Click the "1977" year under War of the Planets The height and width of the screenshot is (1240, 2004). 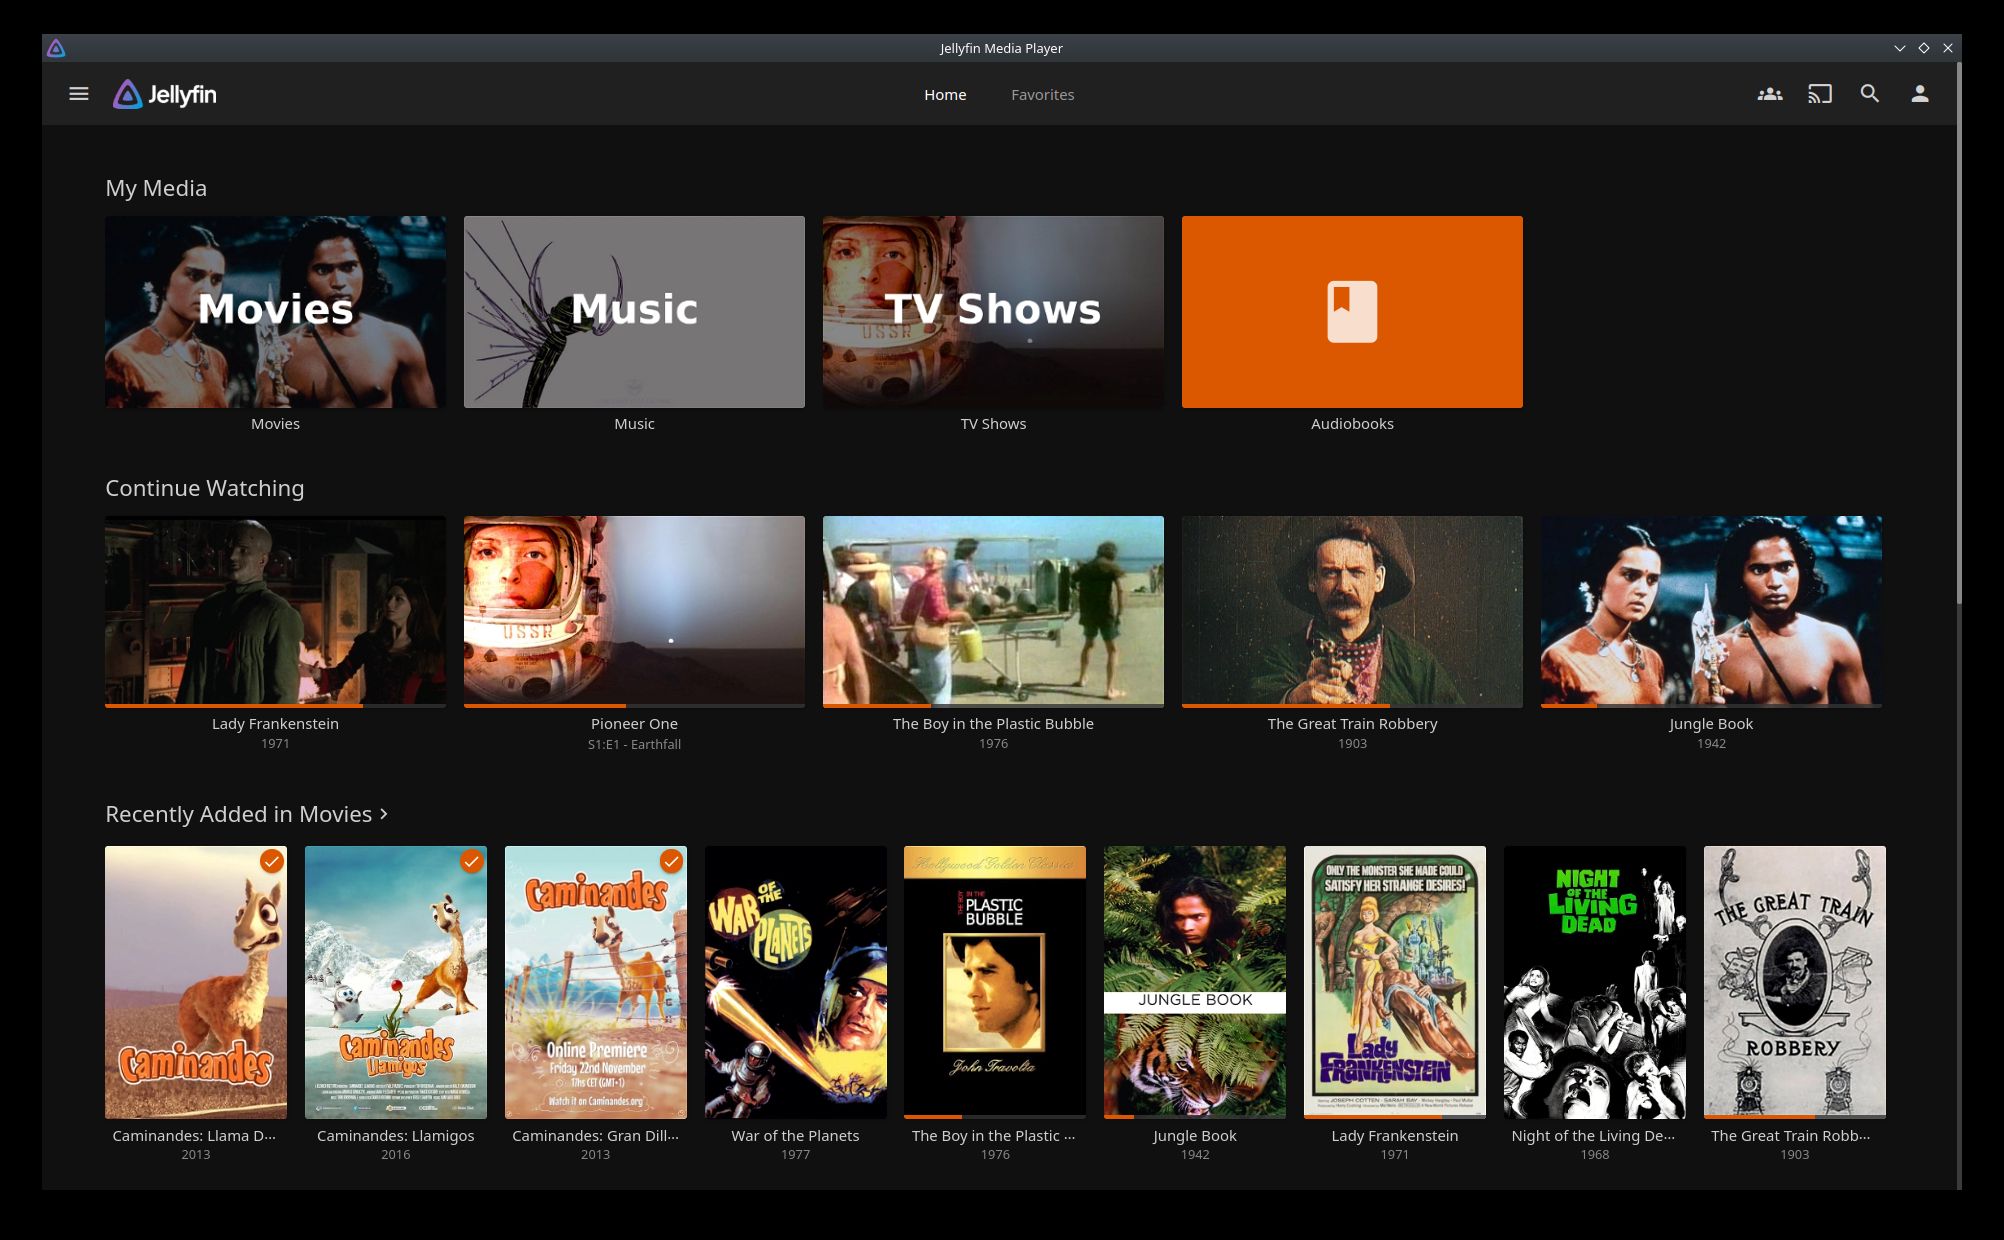[x=796, y=1155]
